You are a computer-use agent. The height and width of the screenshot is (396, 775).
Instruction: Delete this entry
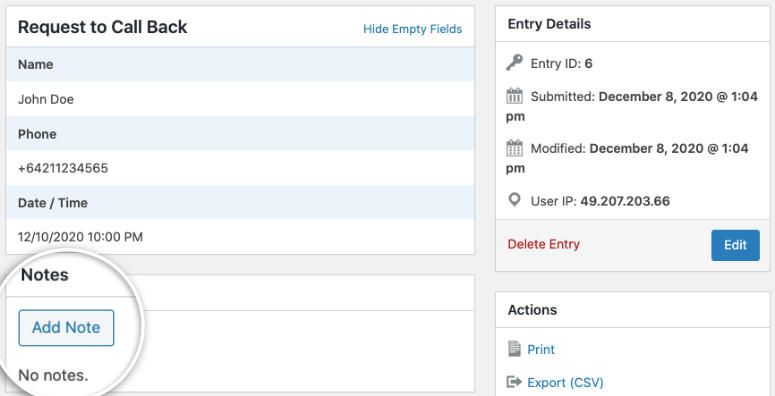pos(543,244)
